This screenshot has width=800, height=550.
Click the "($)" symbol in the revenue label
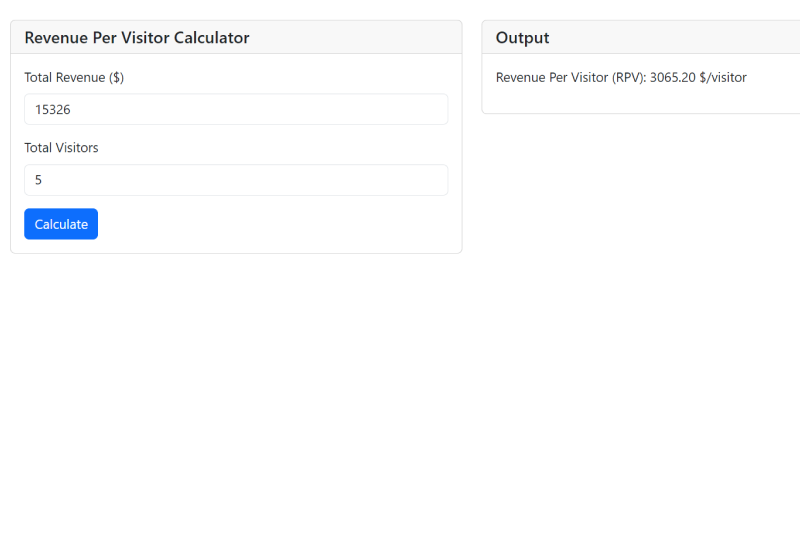coord(116,77)
